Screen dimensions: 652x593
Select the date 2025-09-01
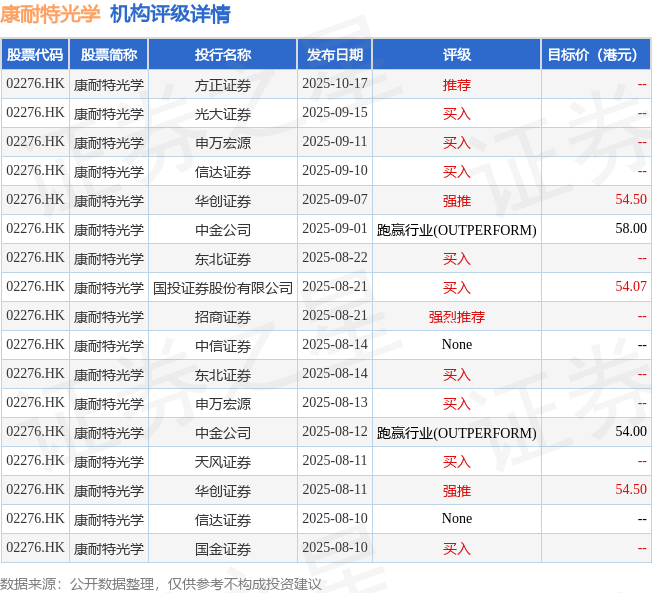coord(335,229)
